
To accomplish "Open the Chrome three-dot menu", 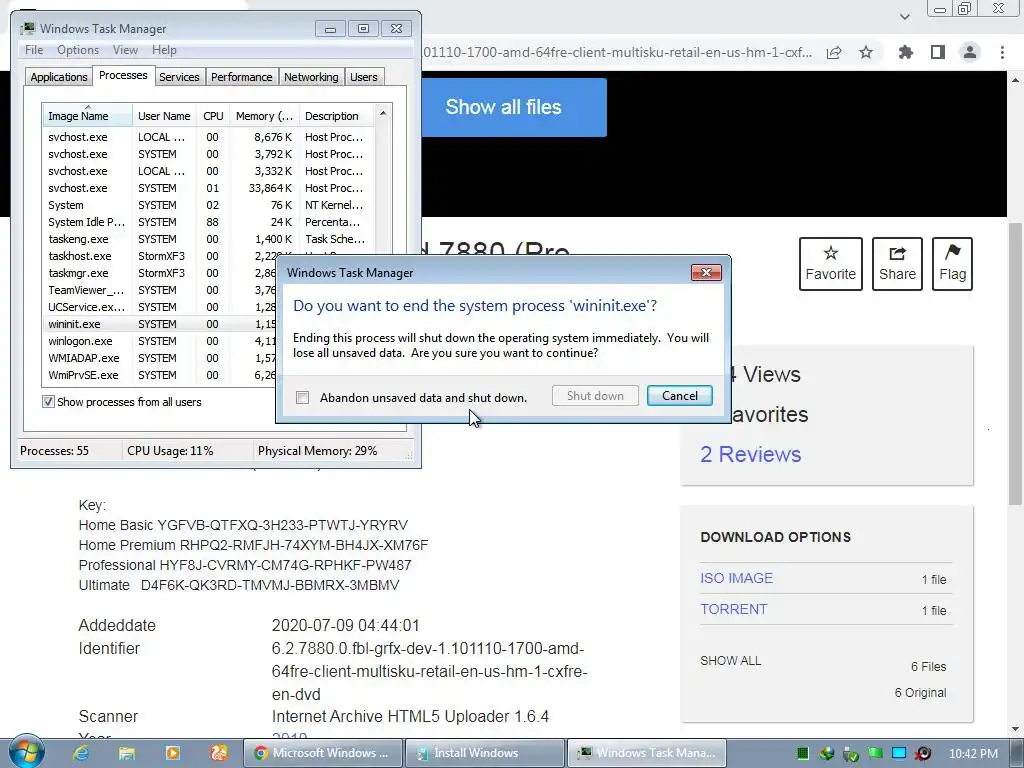I will tap(1002, 52).
